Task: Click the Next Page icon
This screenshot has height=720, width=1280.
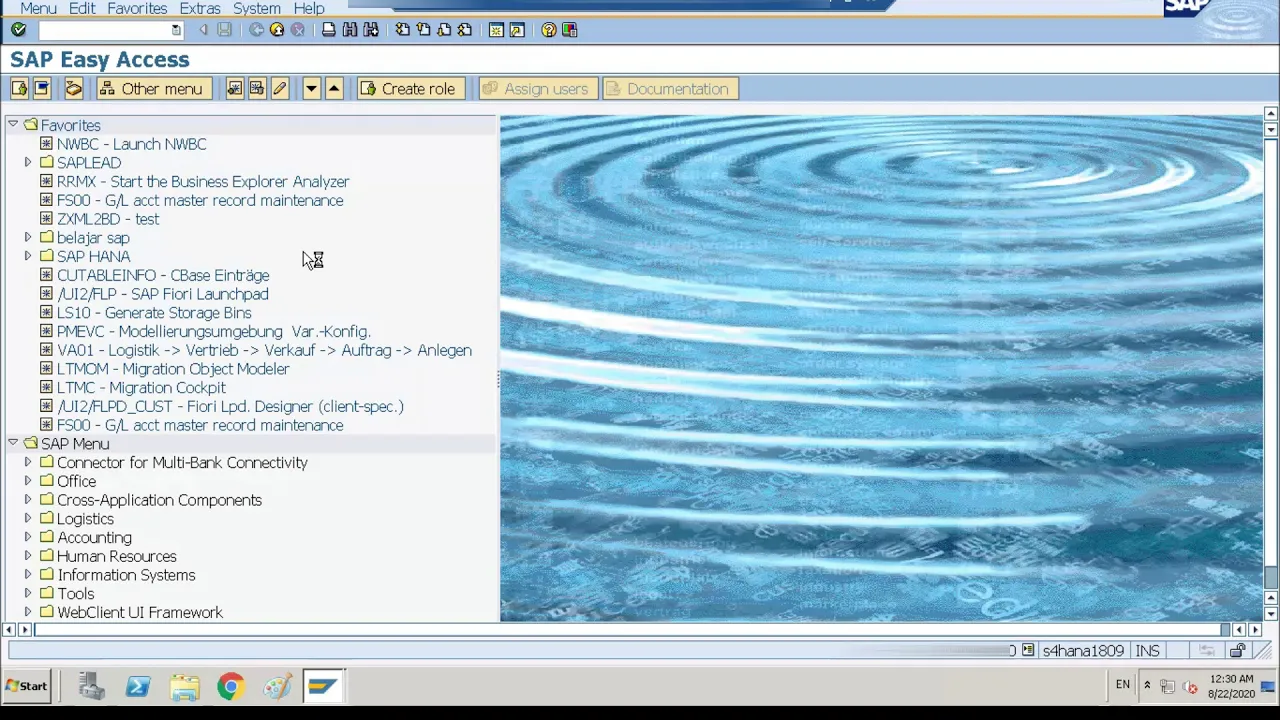Action: click(444, 30)
